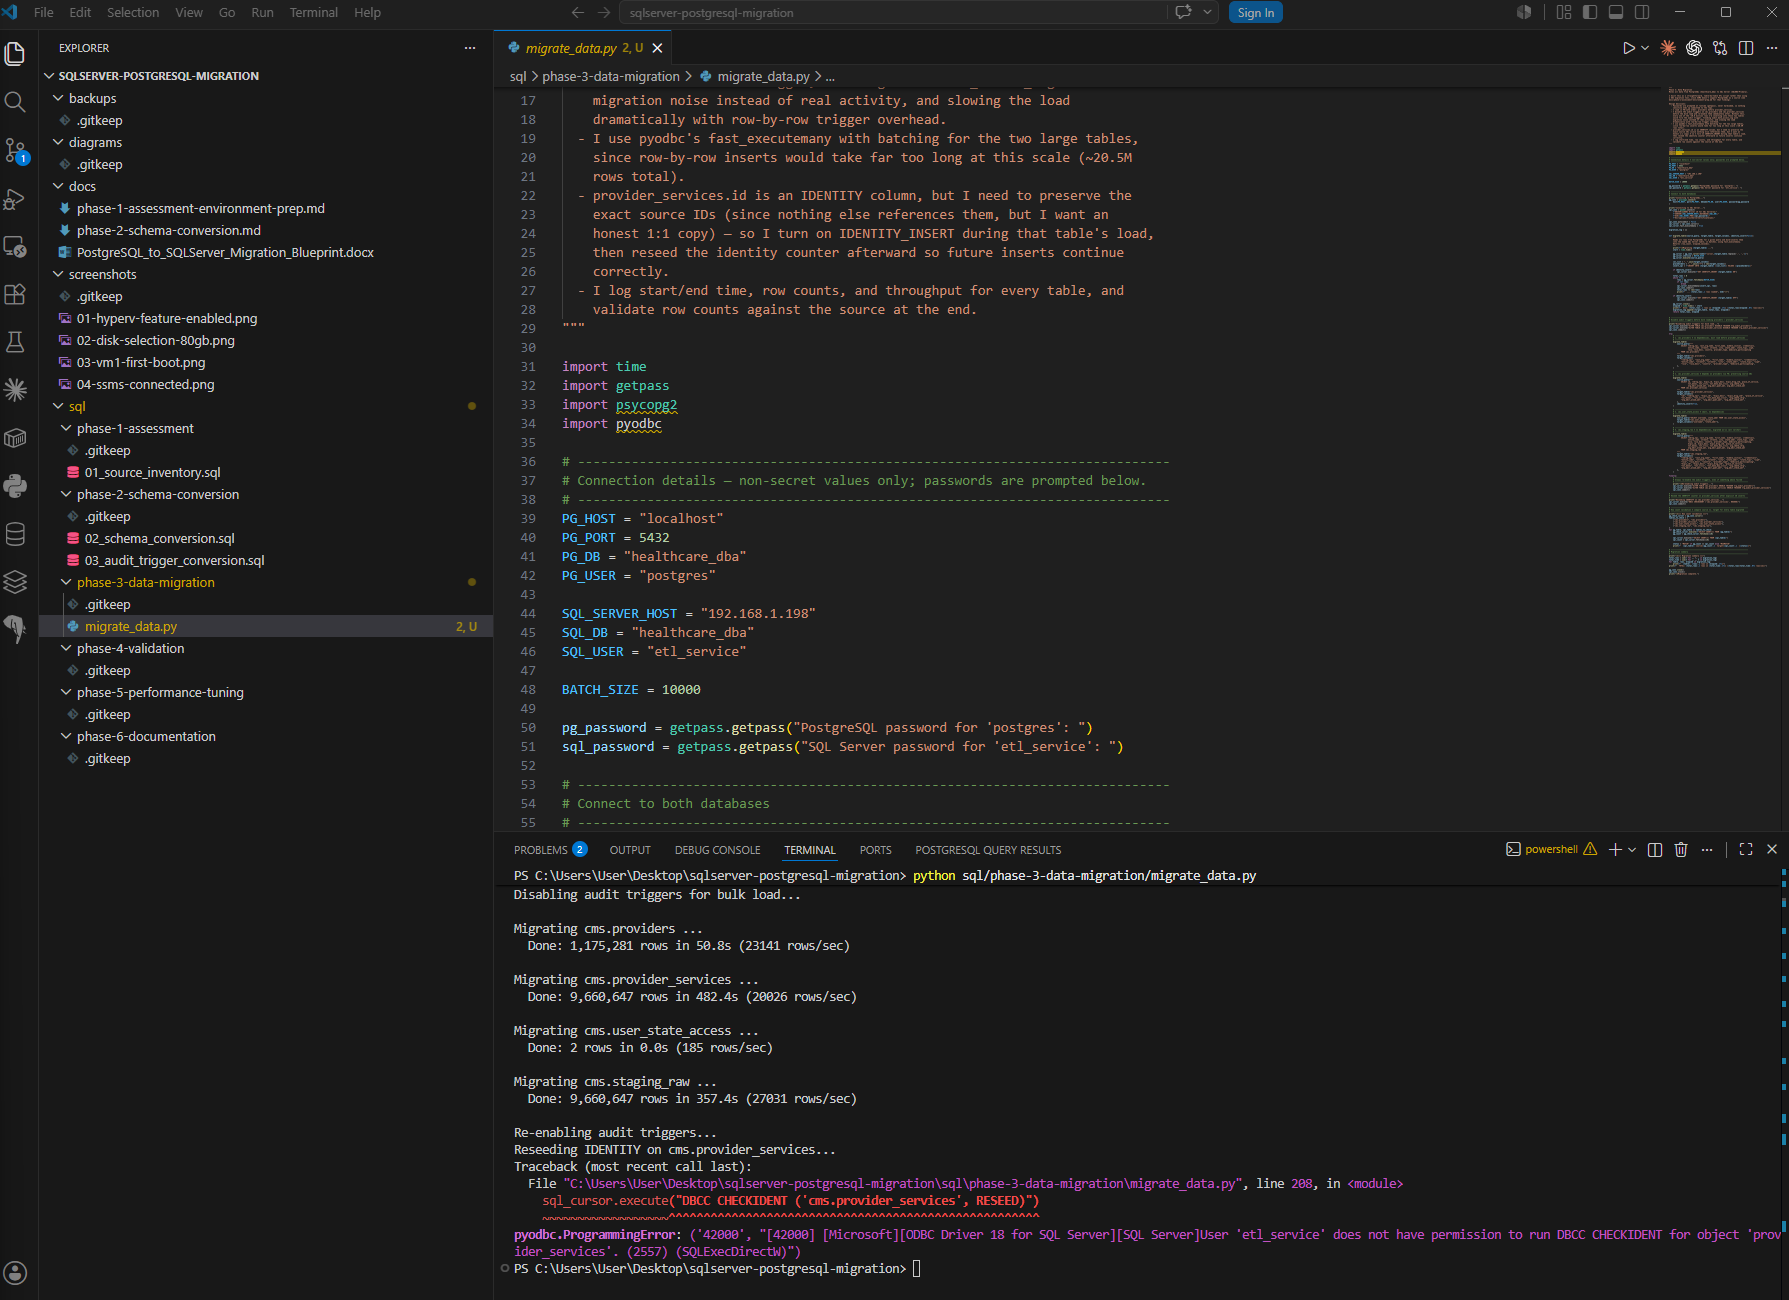Close the migrate_data.py editor tab
Screen dimensions: 1789x1300
(657, 48)
